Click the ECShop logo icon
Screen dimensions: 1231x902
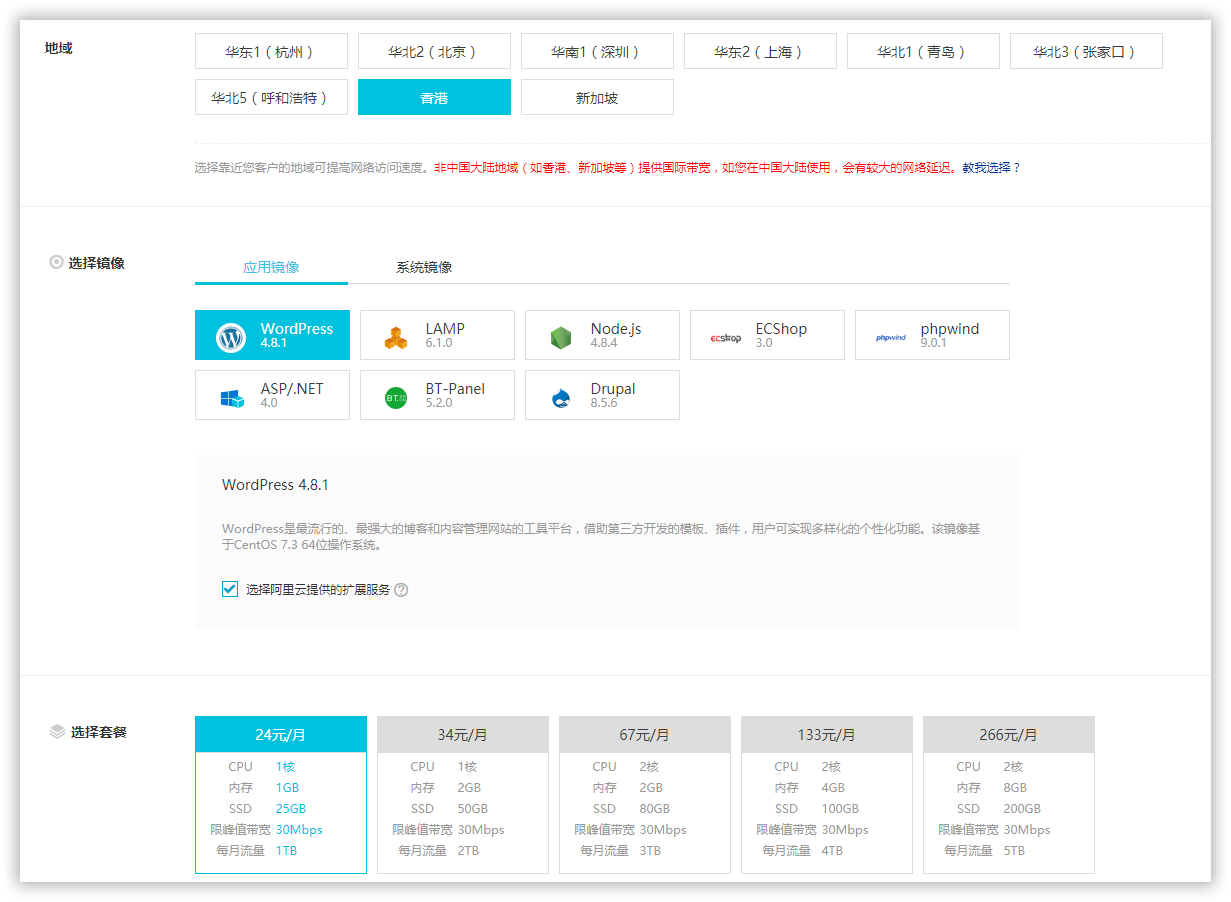726,338
